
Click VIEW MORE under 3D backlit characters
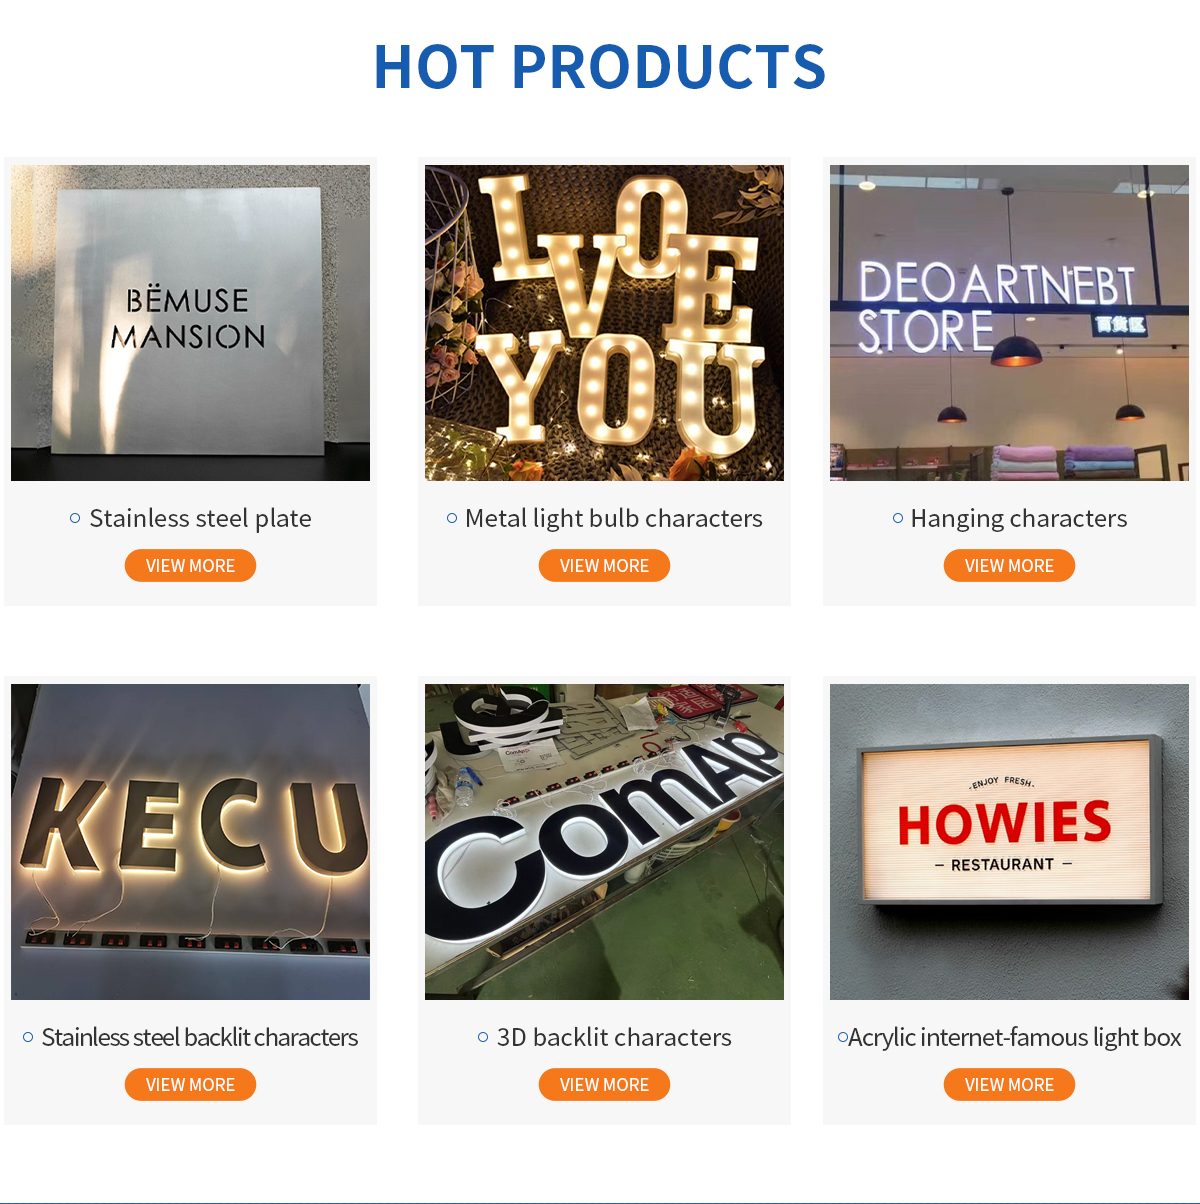[604, 1085]
